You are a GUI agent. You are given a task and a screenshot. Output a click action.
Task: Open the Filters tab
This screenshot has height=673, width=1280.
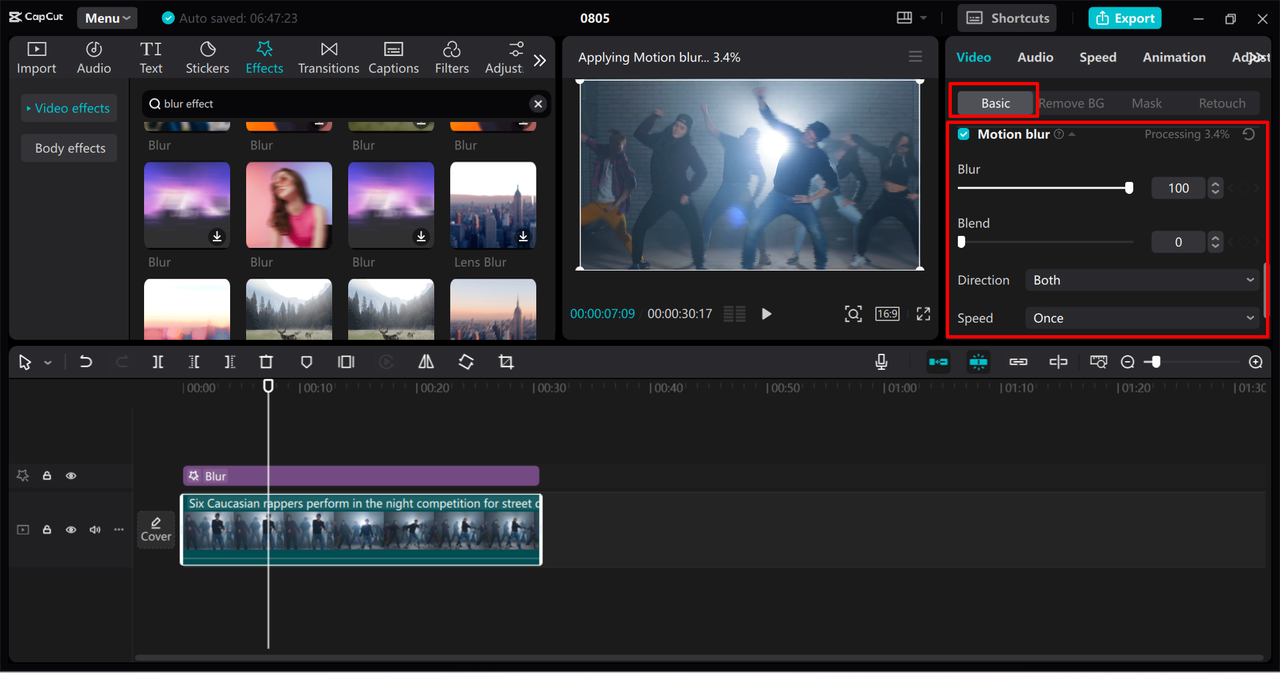pos(451,58)
